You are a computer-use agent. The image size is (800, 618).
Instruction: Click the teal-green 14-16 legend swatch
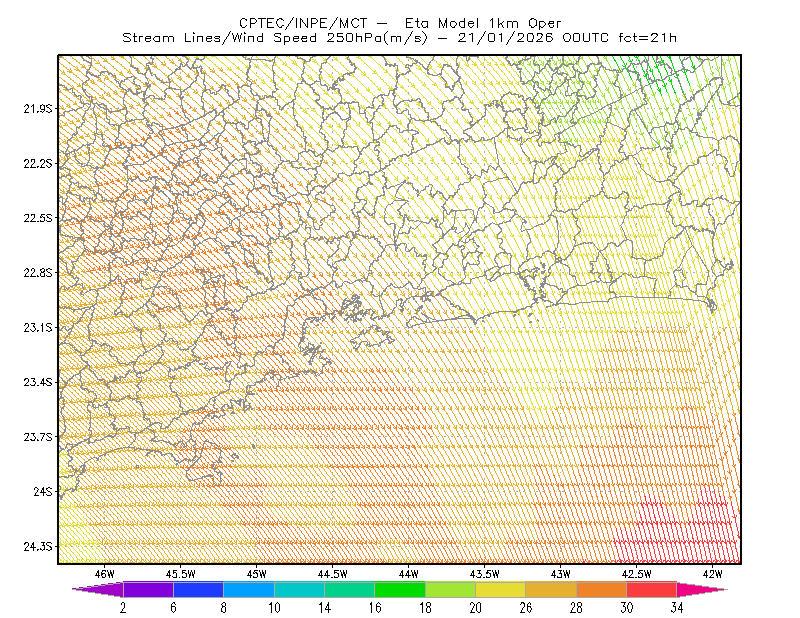click(349, 589)
